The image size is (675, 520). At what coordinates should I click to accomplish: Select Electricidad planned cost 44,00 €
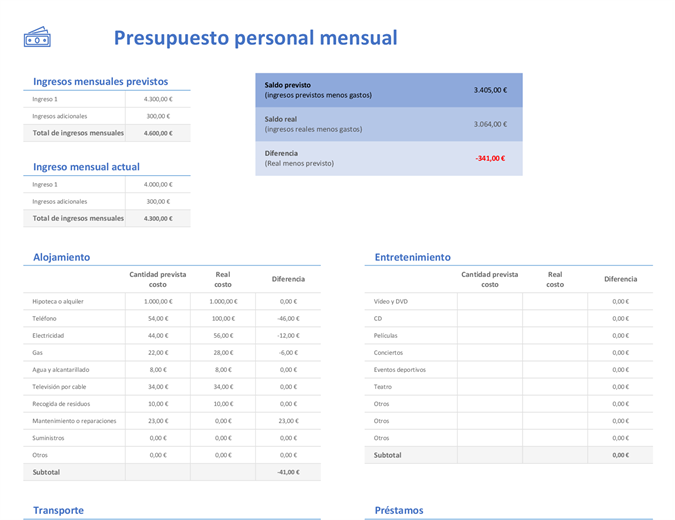[x=158, y=335]
